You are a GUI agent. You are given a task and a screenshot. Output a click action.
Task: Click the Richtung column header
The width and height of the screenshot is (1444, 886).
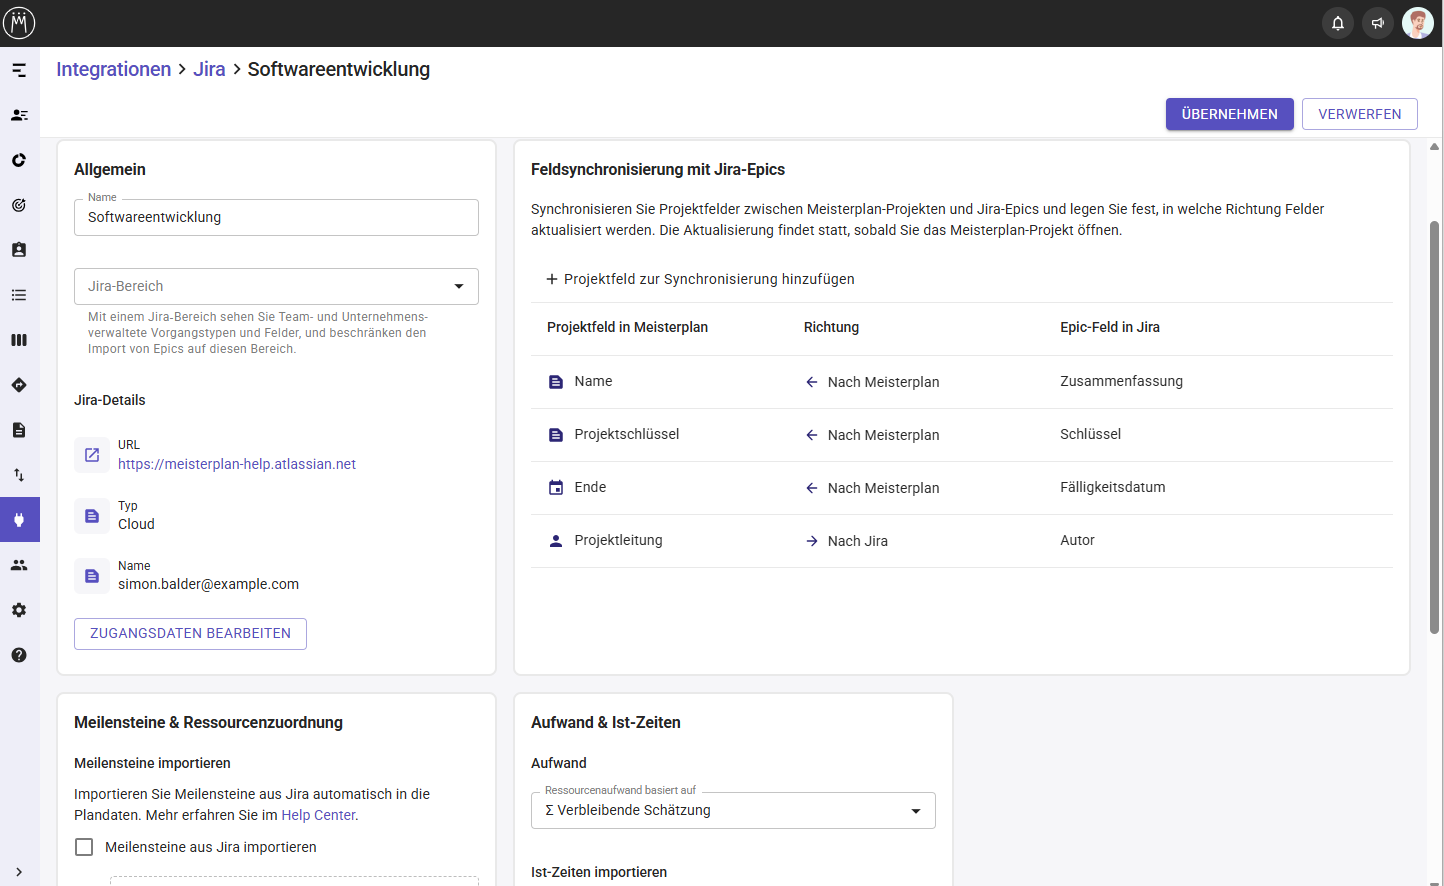coord(831,327)
